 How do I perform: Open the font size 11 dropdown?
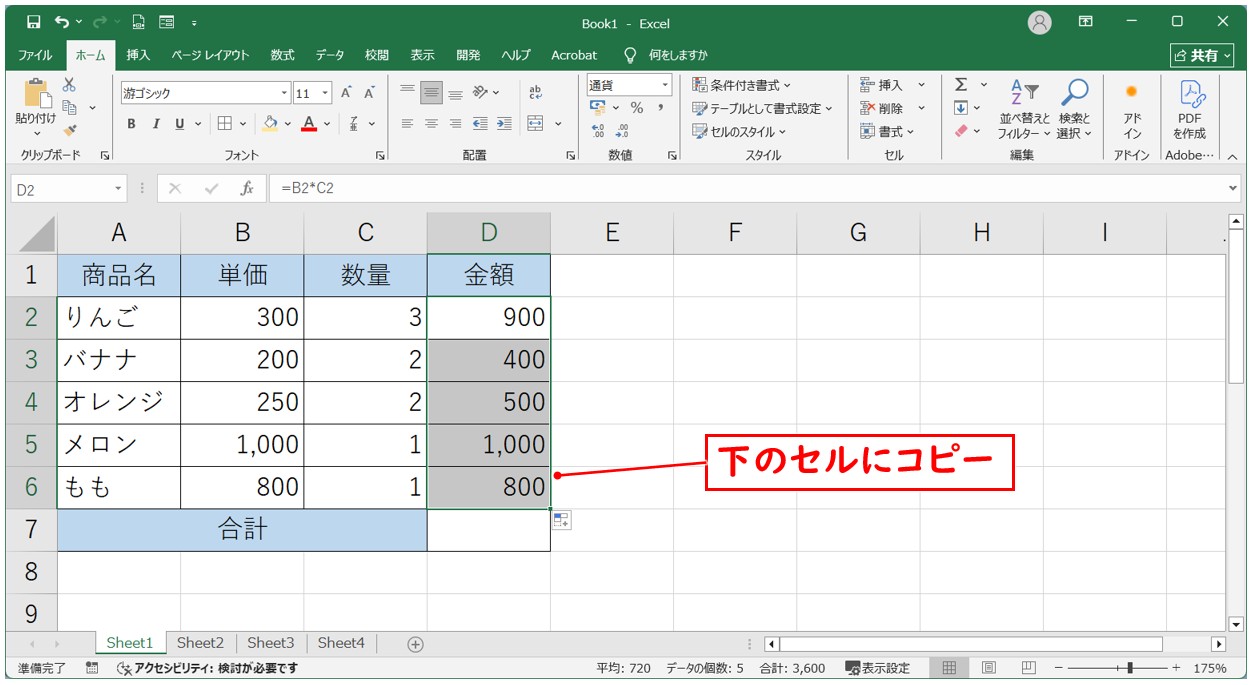tap(327, 93)
